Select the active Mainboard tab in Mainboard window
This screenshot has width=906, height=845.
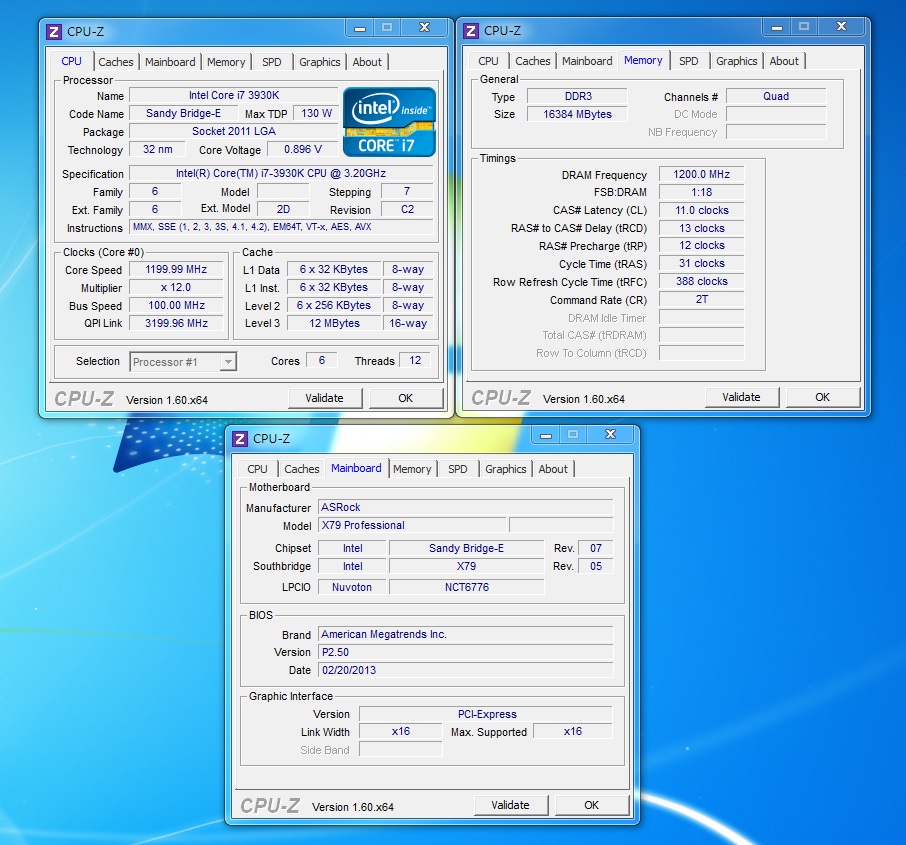[357, 468]
